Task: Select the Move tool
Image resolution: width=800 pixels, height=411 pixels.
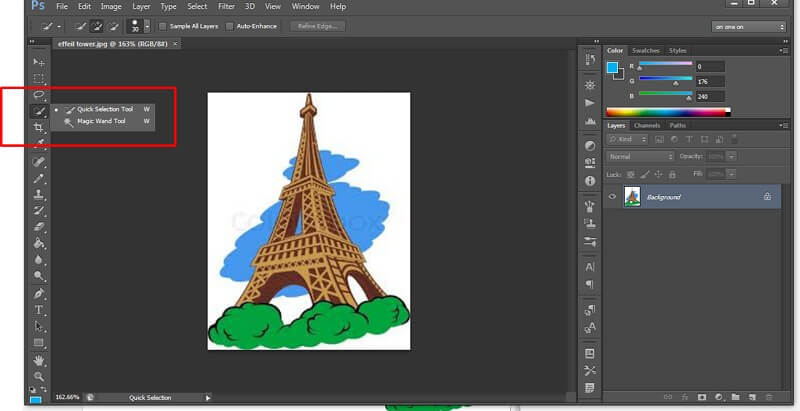Action: (x=39, y=62)
